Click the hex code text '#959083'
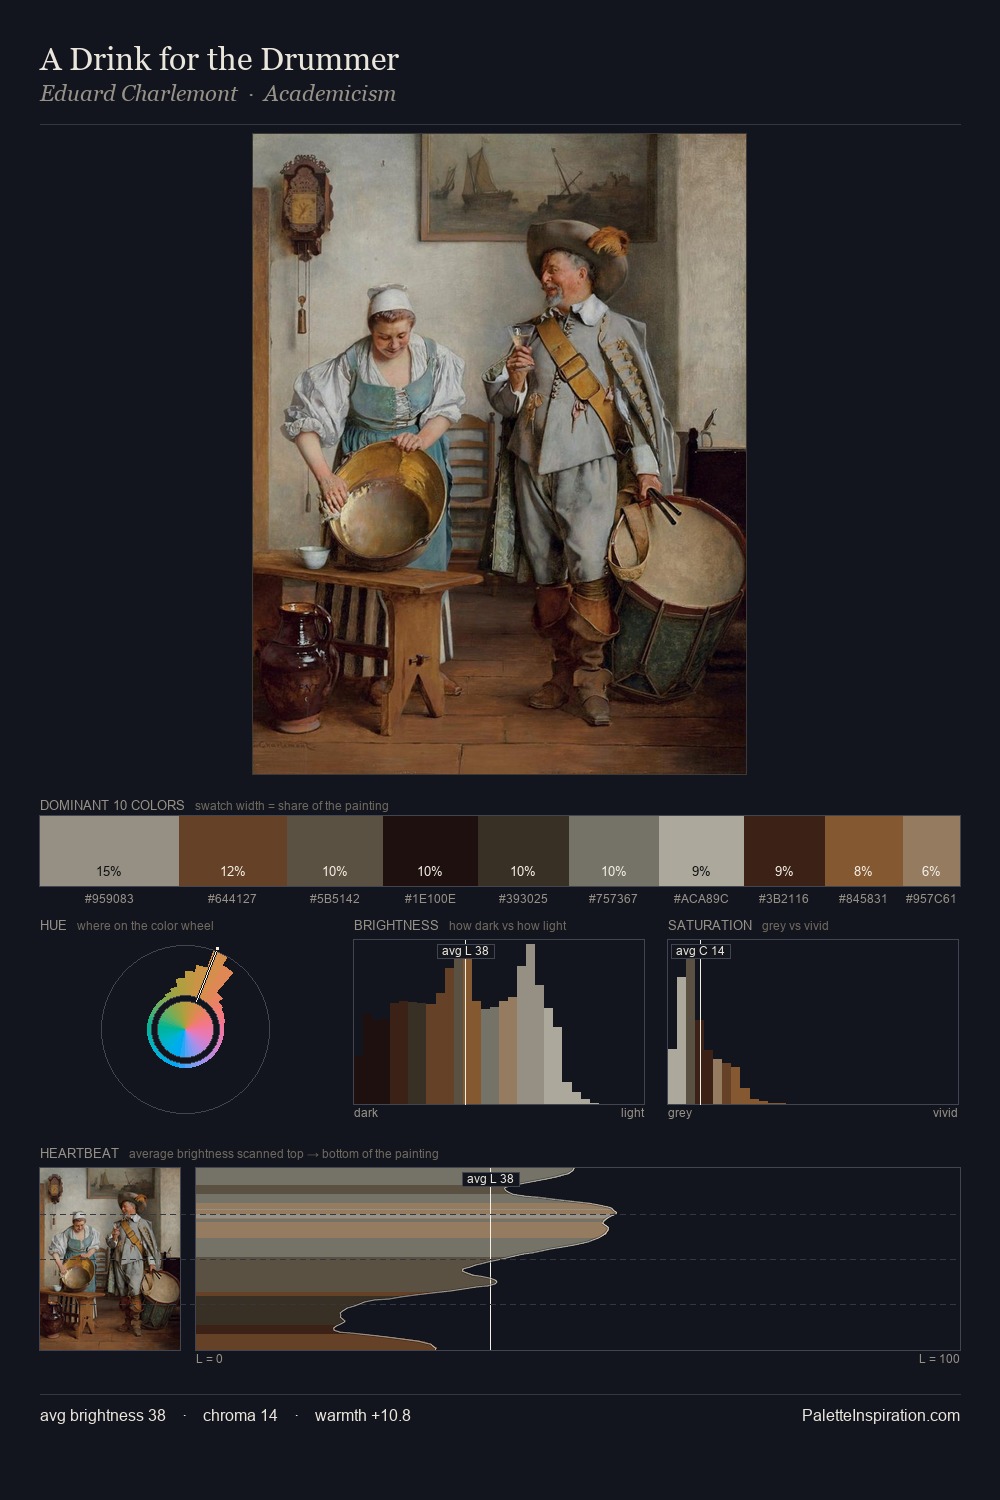The image size is (1000, 1500). pyautogui.click(x=109, y=898)
